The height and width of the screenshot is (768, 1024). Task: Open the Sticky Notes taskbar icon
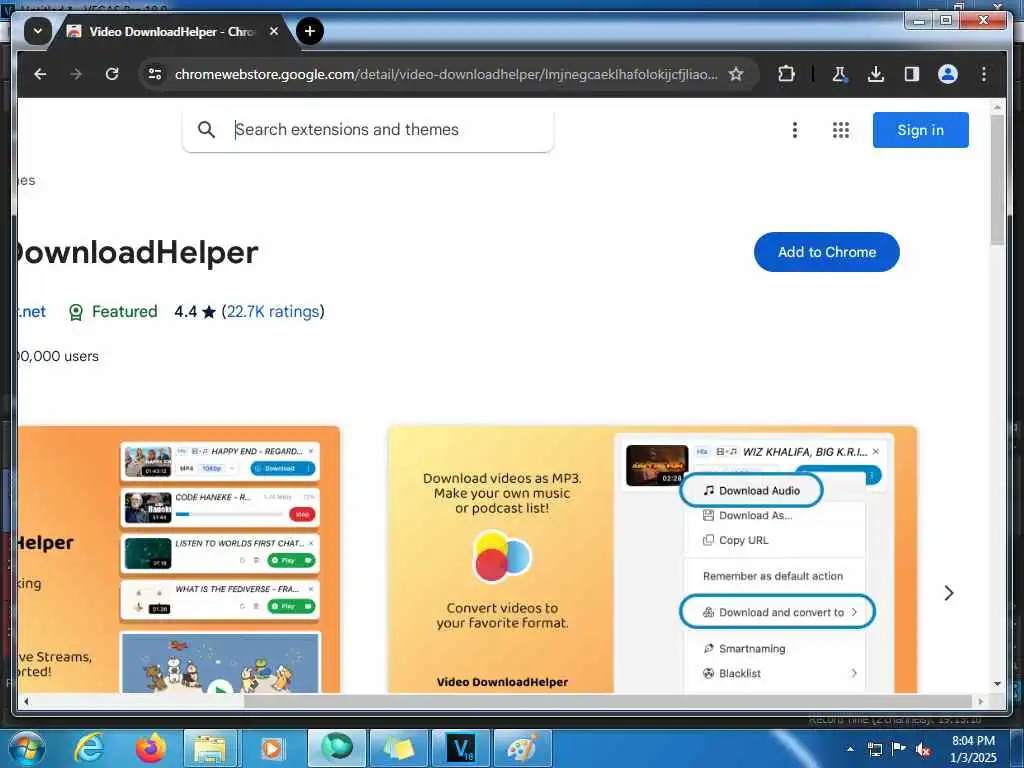tap(398, 748)
